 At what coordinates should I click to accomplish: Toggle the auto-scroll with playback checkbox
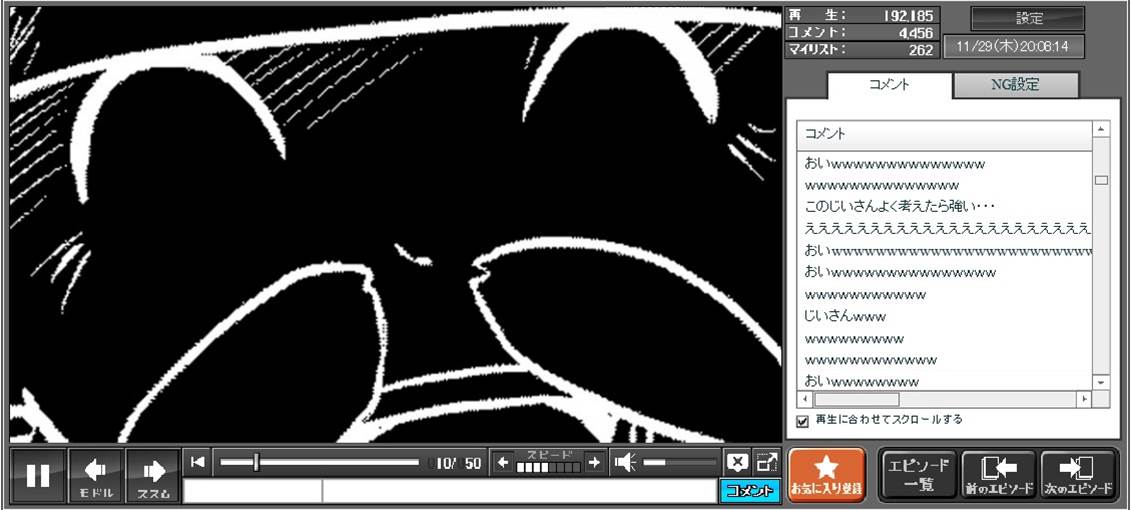tap(802, 421)
